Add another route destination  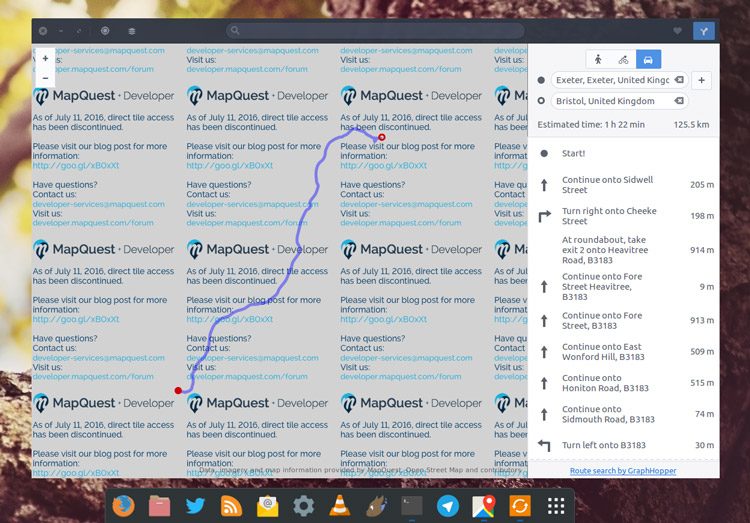click(702, 80)
